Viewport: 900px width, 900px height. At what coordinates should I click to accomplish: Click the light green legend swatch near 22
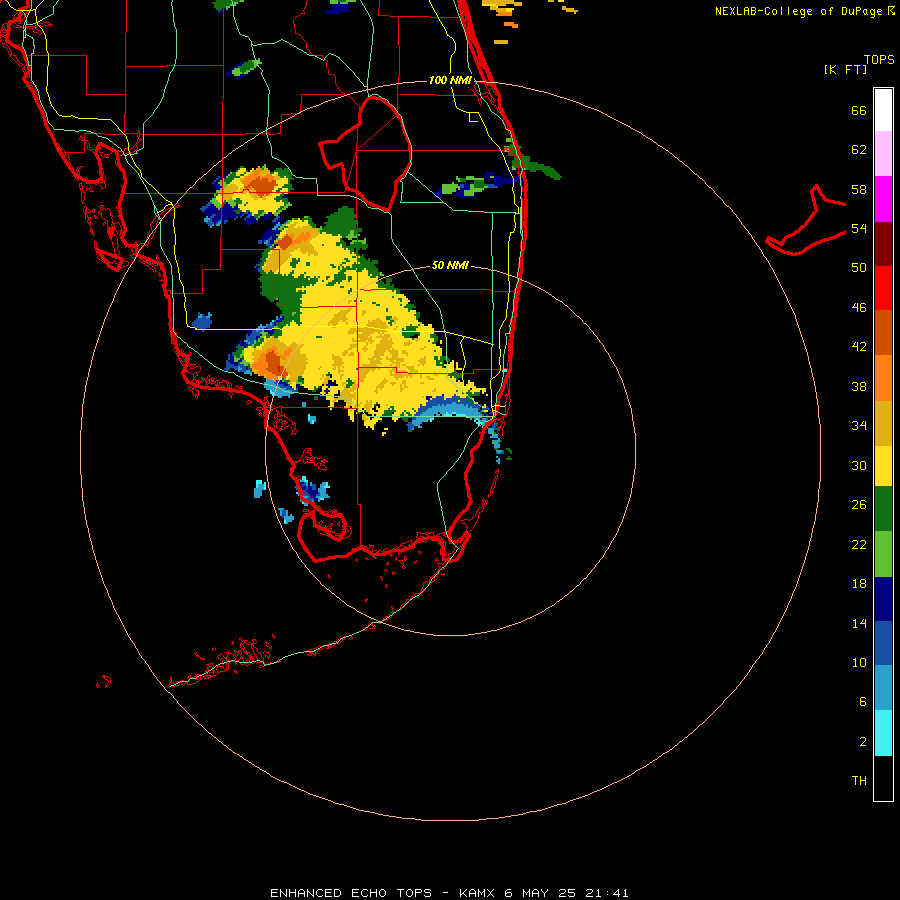tap(883, 554)
